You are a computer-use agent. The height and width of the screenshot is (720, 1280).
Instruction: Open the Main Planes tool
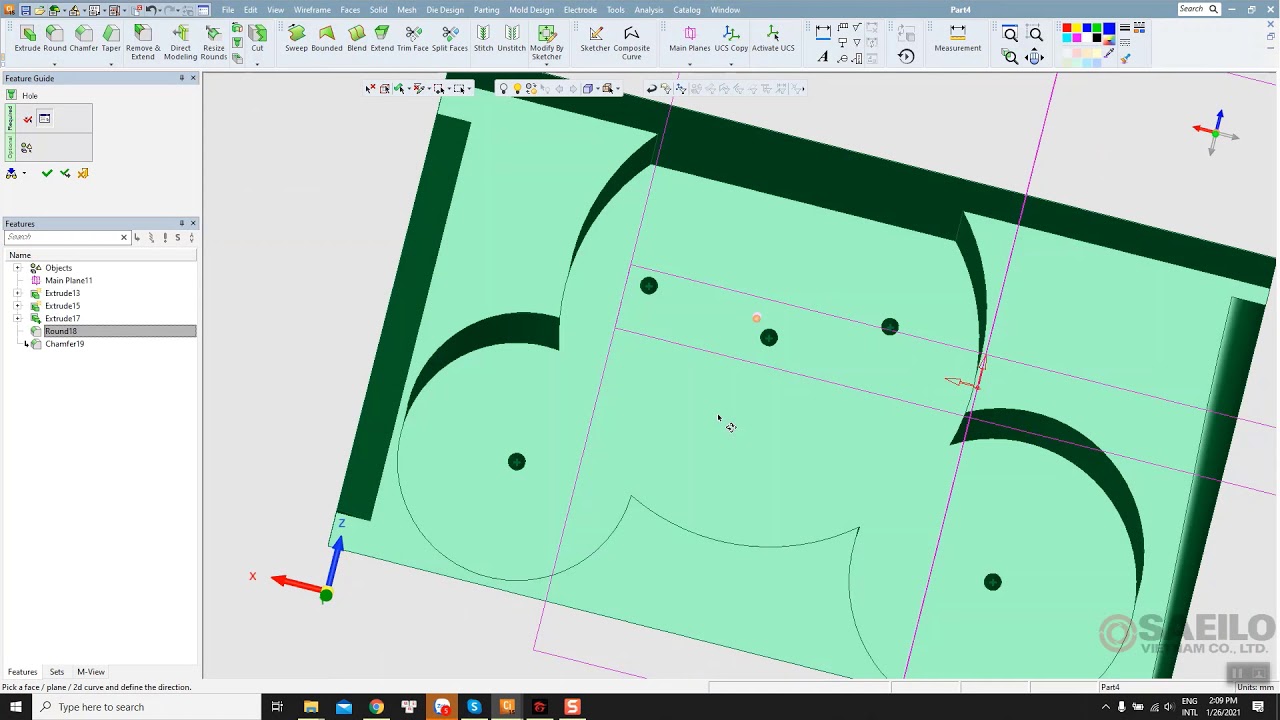690,39
